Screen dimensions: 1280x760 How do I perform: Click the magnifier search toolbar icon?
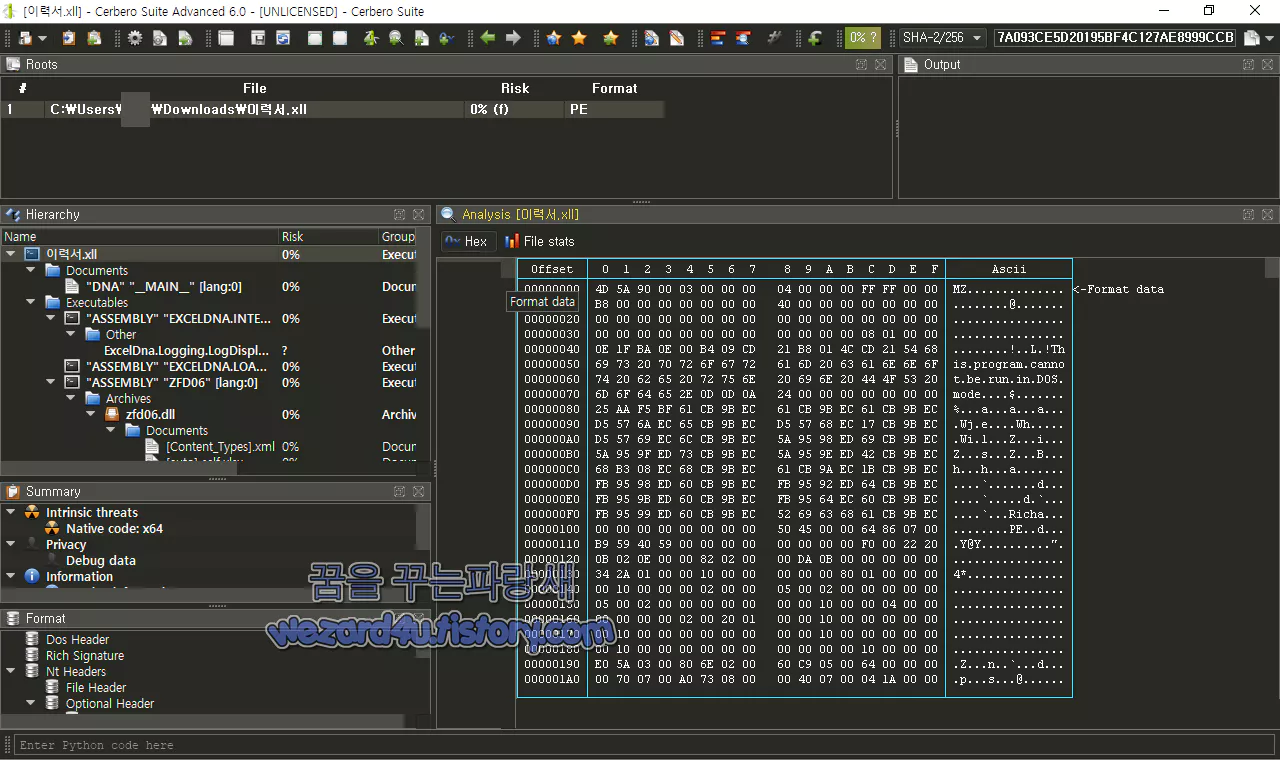click(x=396, y=38)
